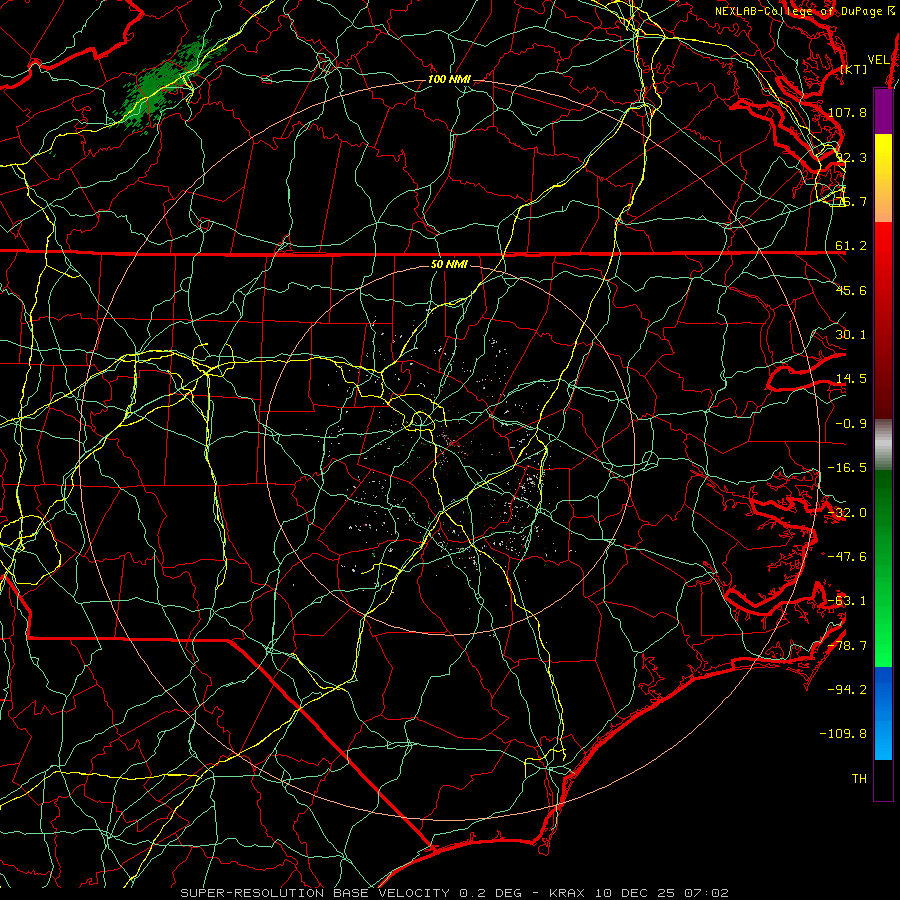This screenshot has height=900, width=900.
Task: Select the 107.8 velocity scale value
Action: tap(847, 112)
